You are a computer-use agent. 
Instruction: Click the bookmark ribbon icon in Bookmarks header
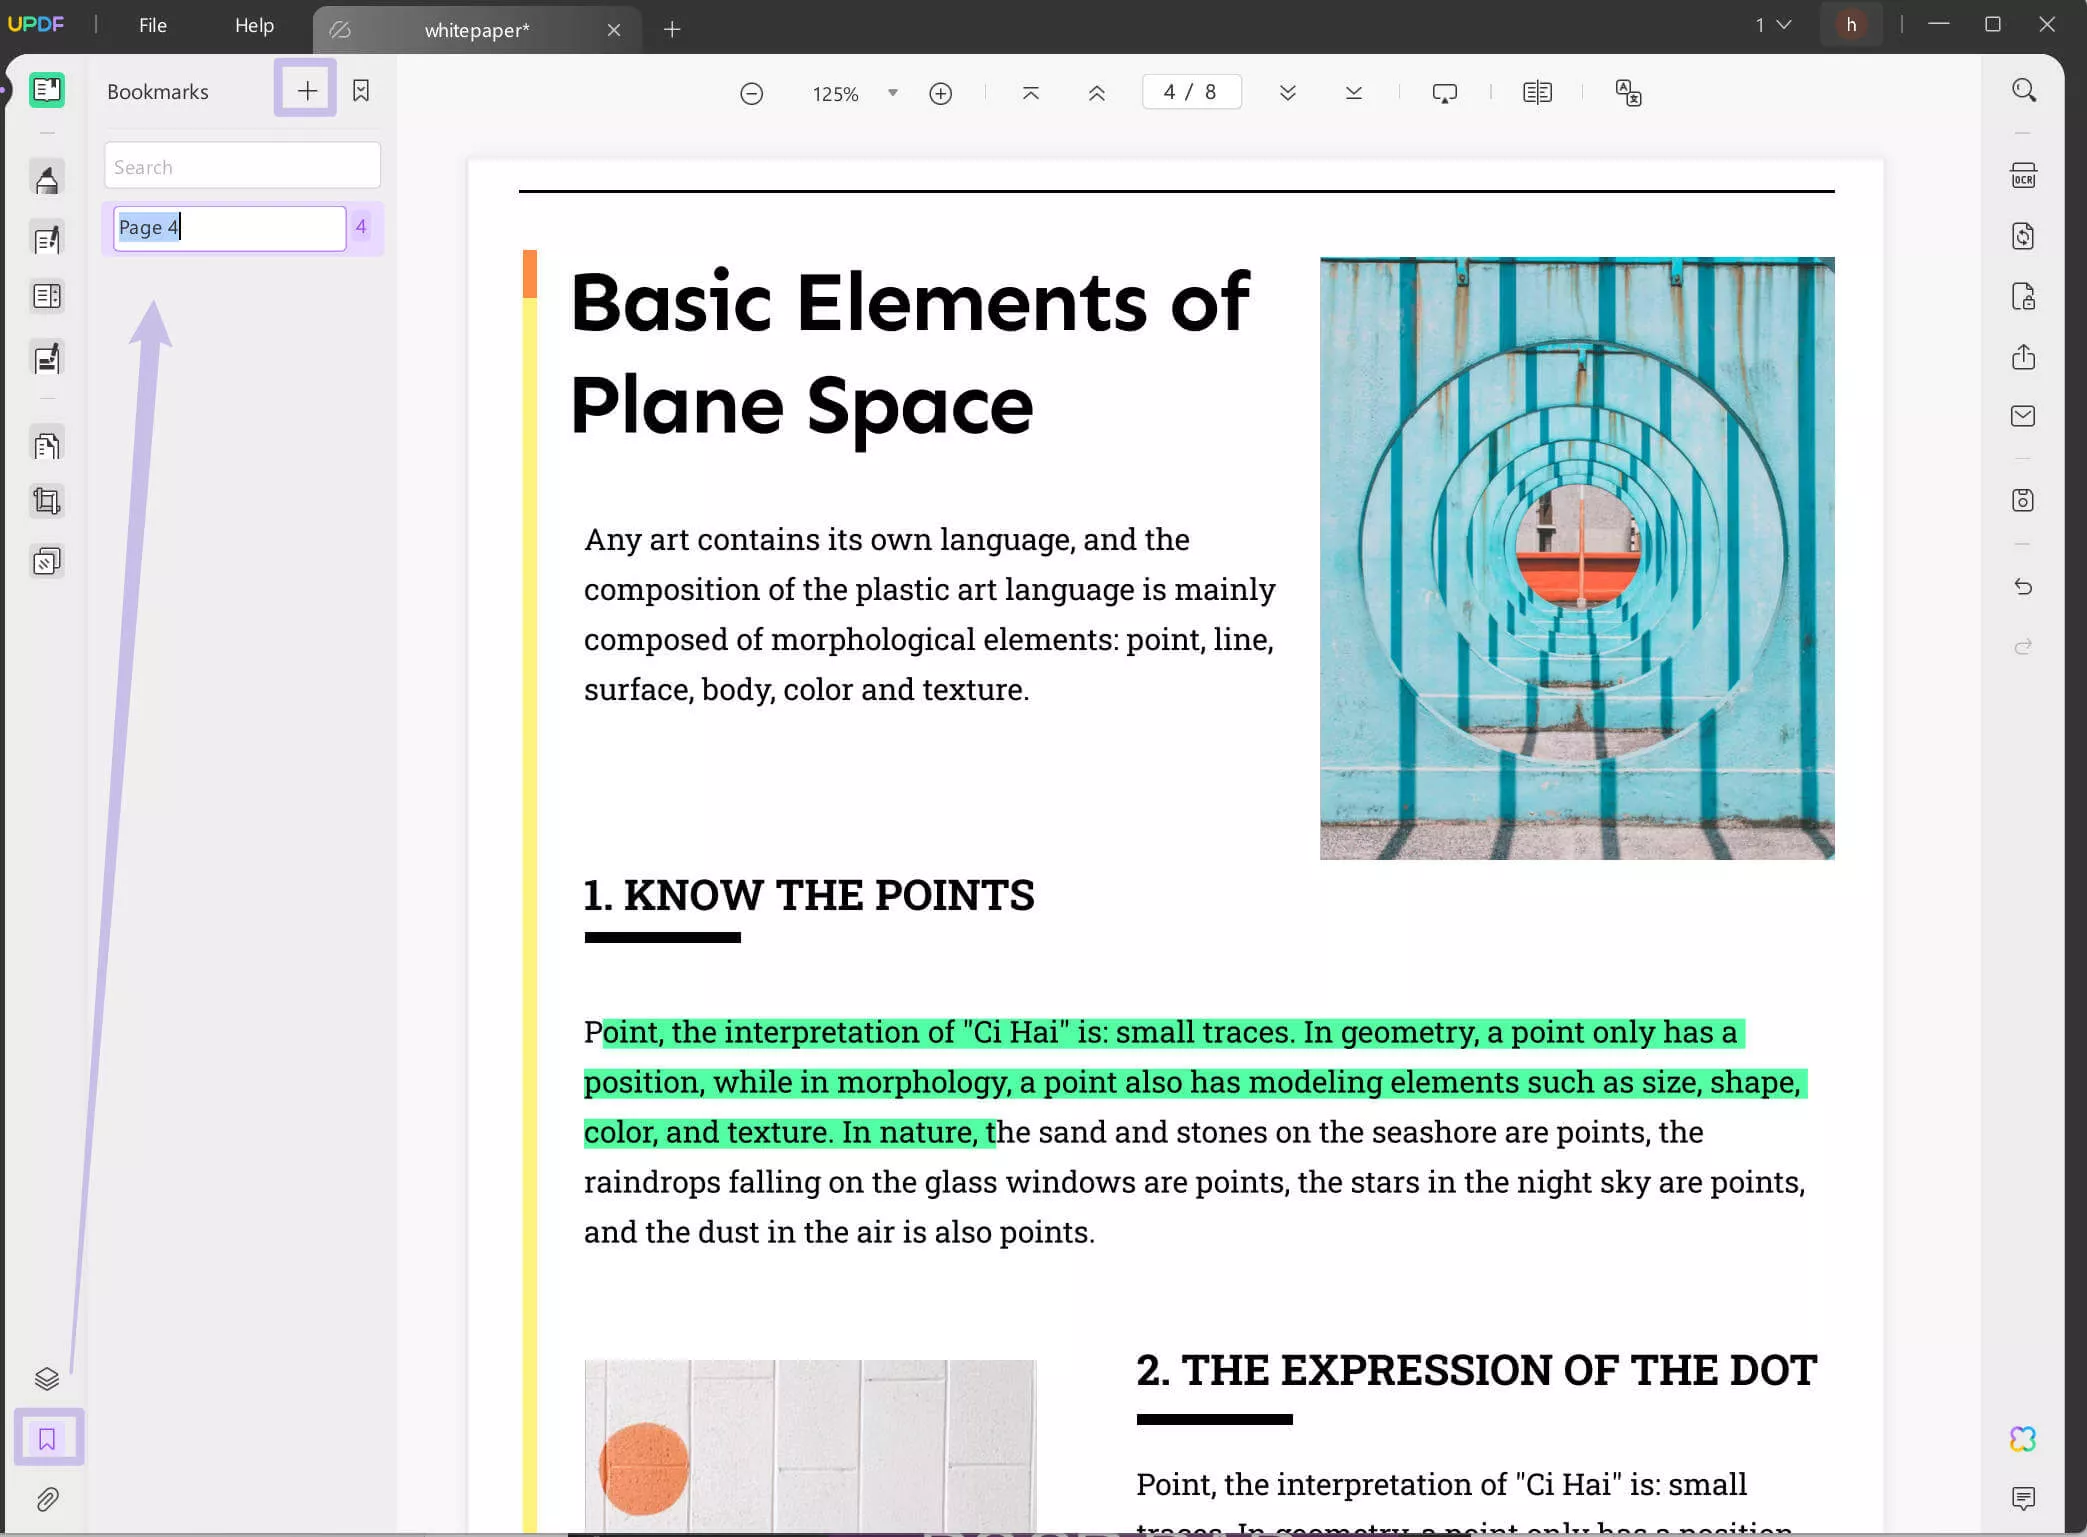pos(361,91)
